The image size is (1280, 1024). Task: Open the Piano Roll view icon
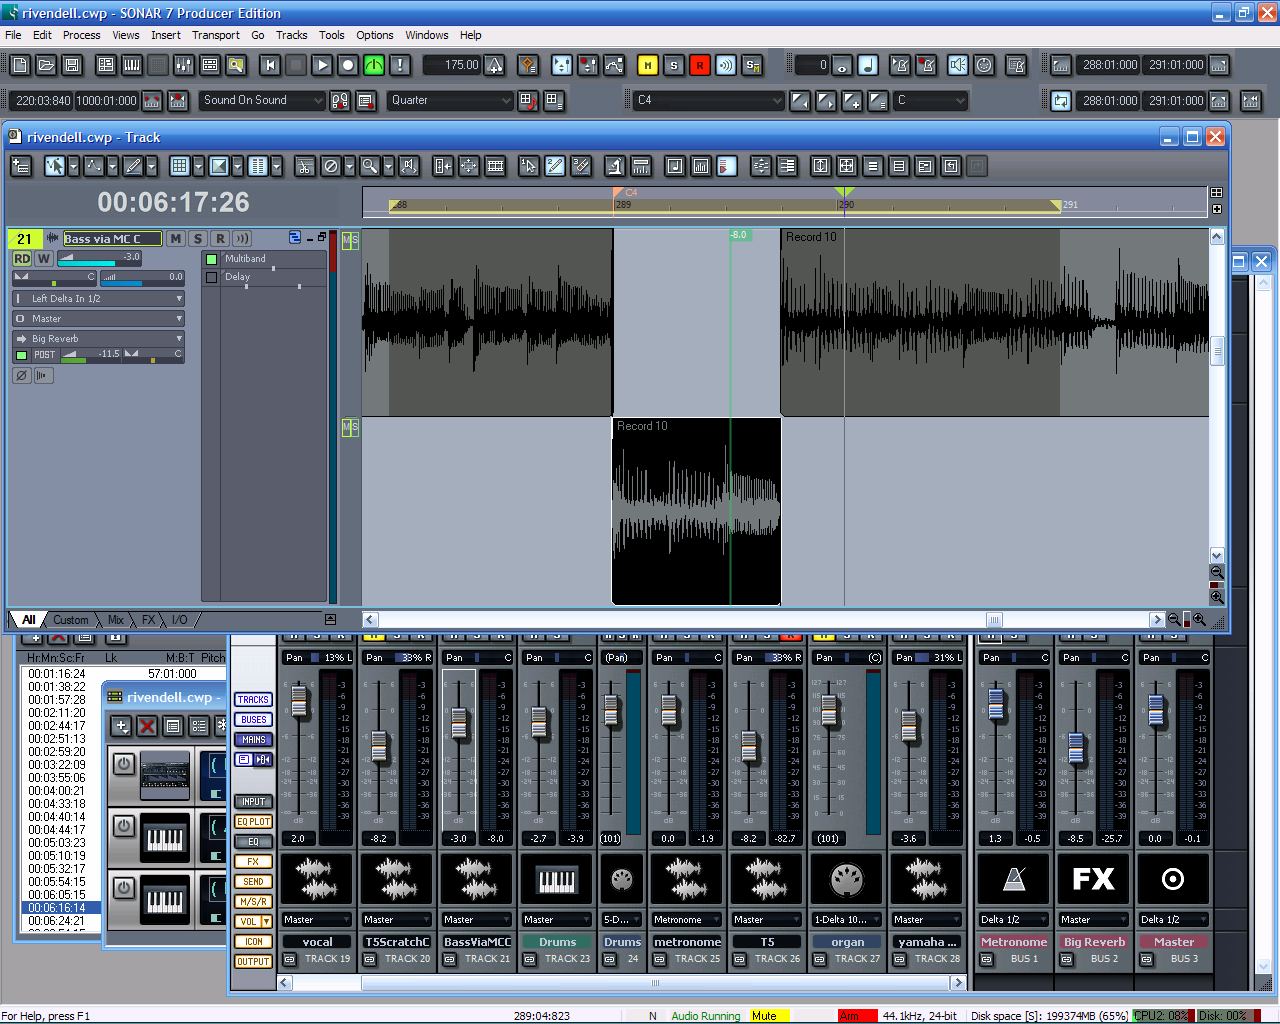(132, 65)
